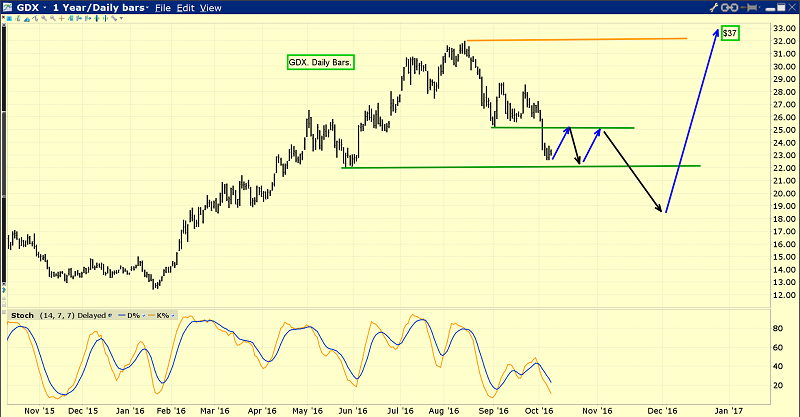Image resolution: width=800 pixels, height=417 pixels.
Task: Click the wrench configuration icon in title bar
Action: click(714, 7)
